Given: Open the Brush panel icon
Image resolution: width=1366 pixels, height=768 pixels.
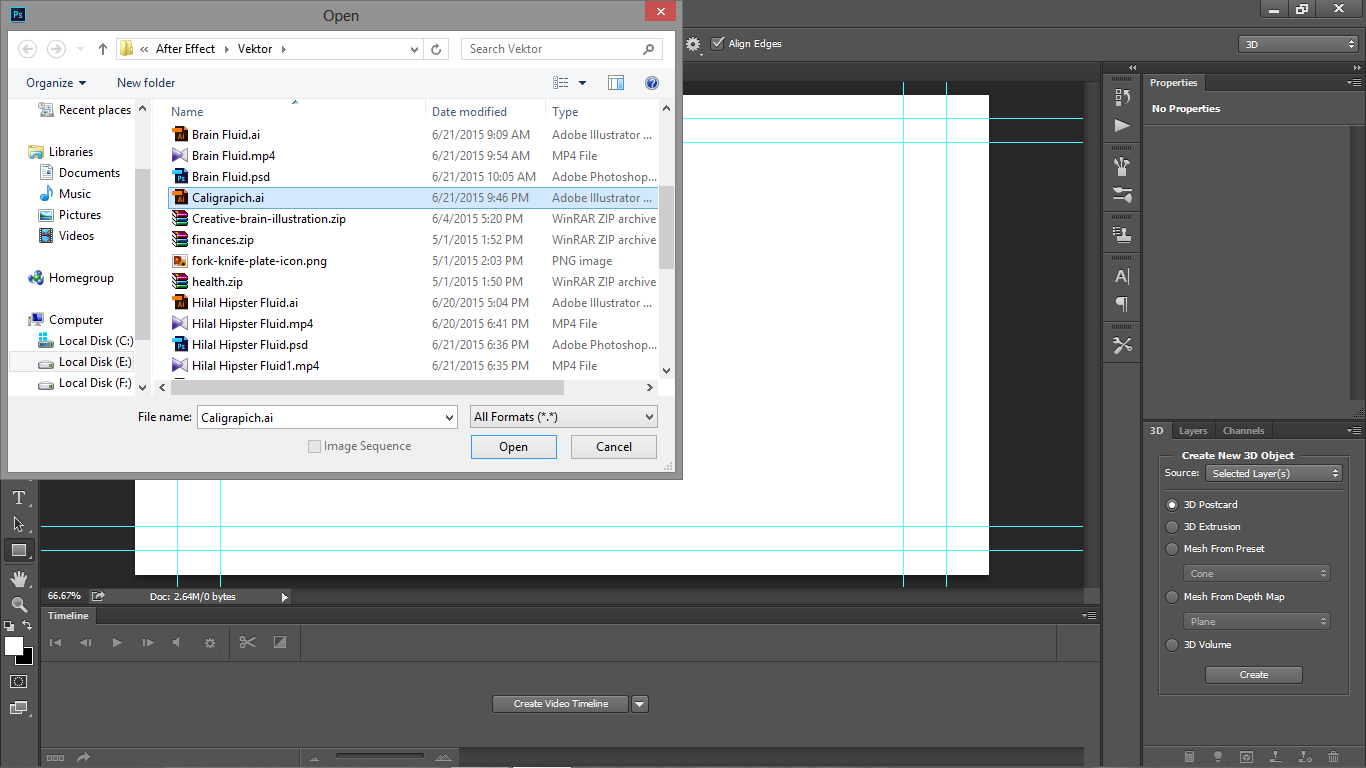Looking at the screenshot, I should [1122, 195].
